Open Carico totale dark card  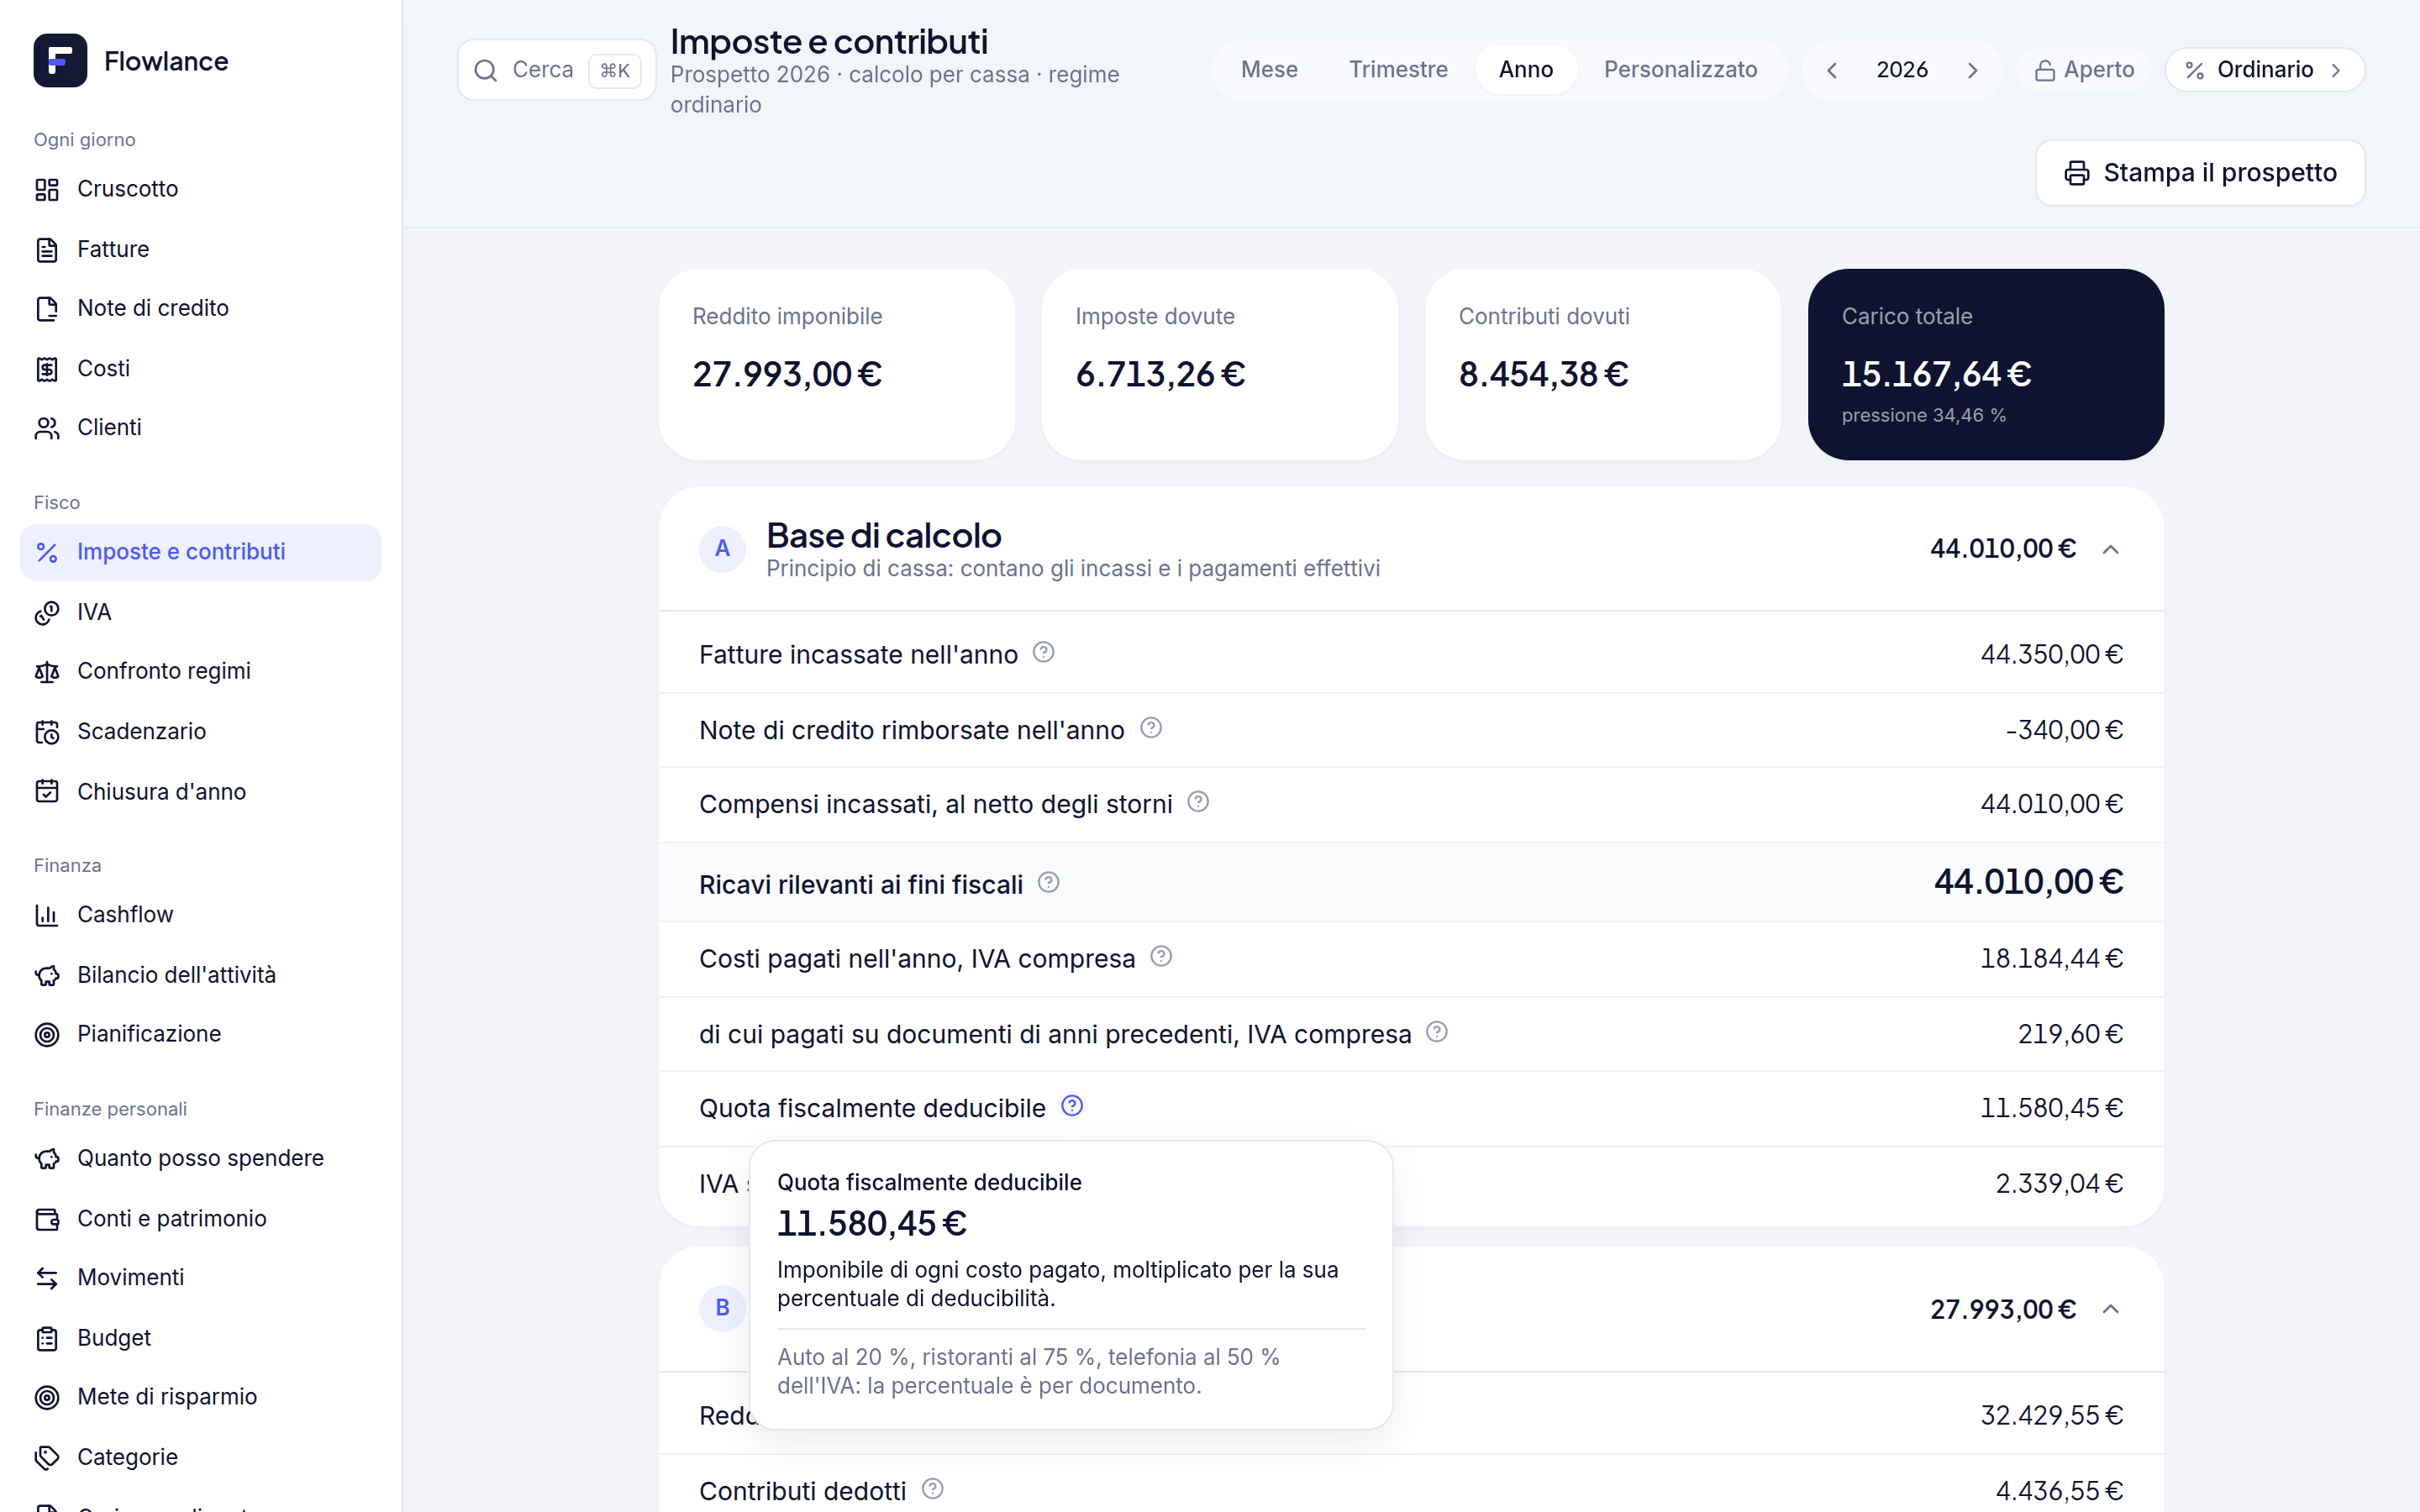(1986, 364)
